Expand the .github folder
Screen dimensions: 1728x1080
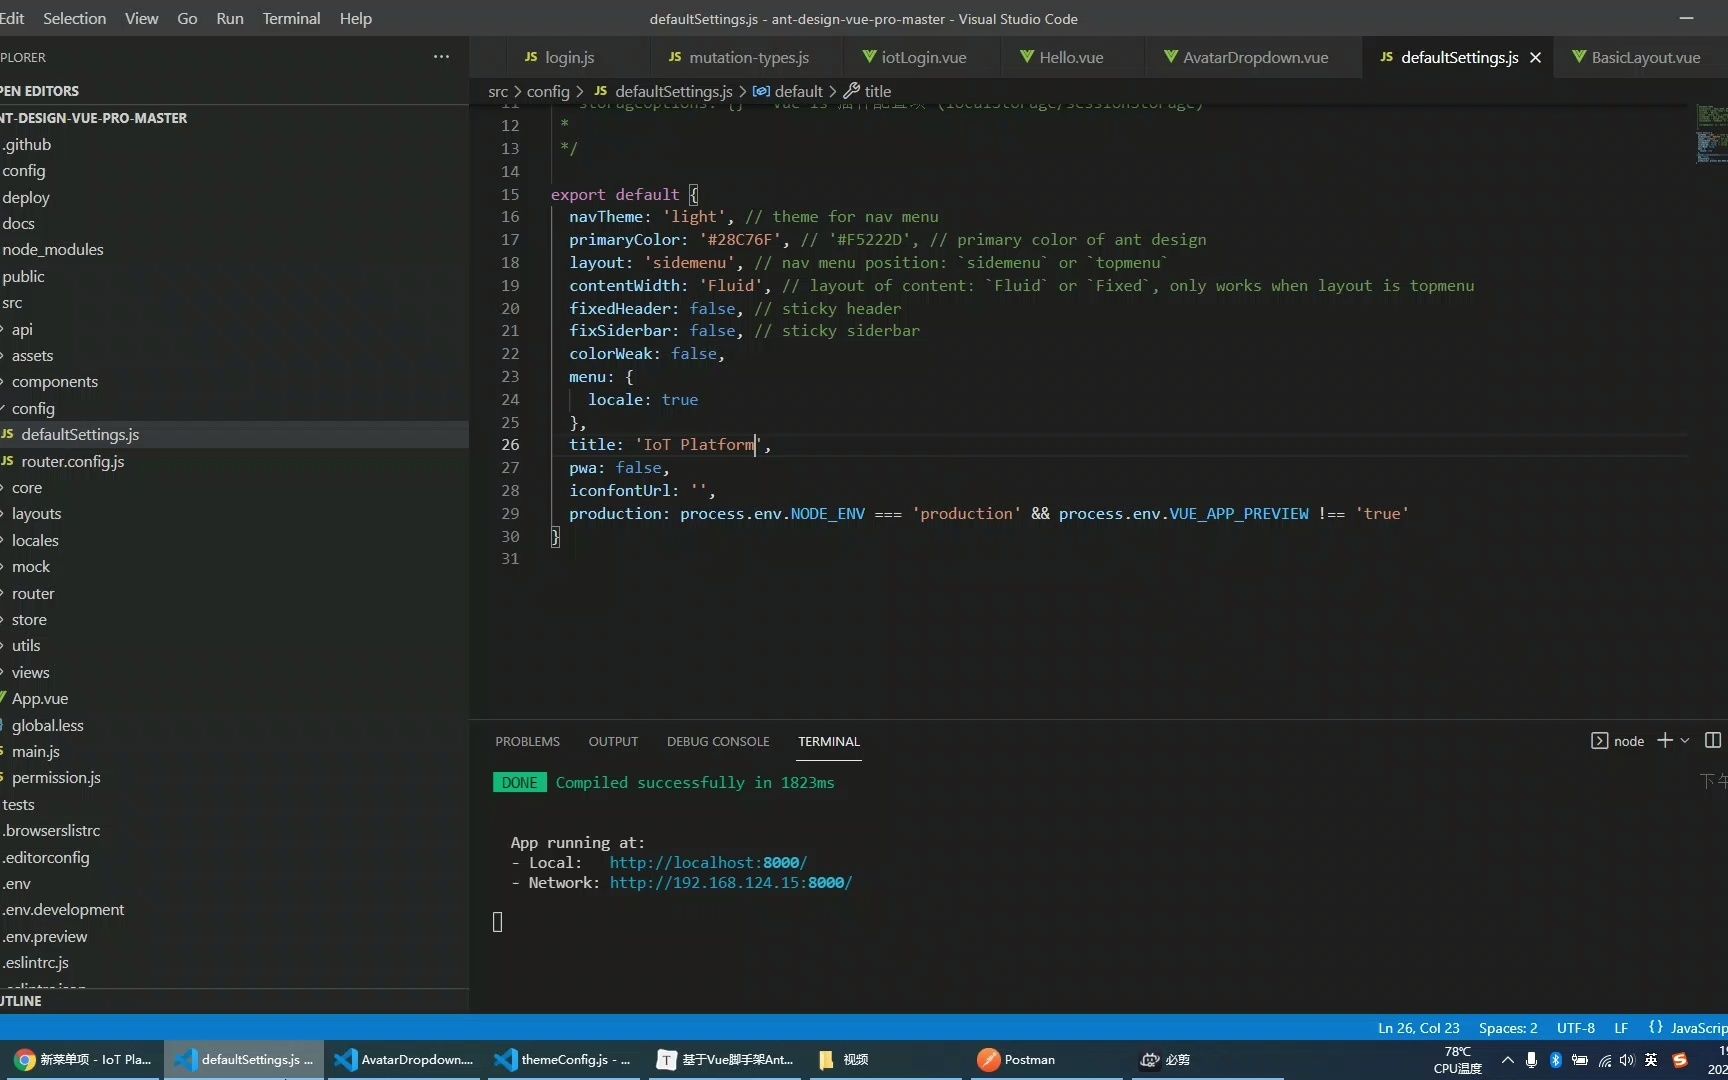pos(234,144)
